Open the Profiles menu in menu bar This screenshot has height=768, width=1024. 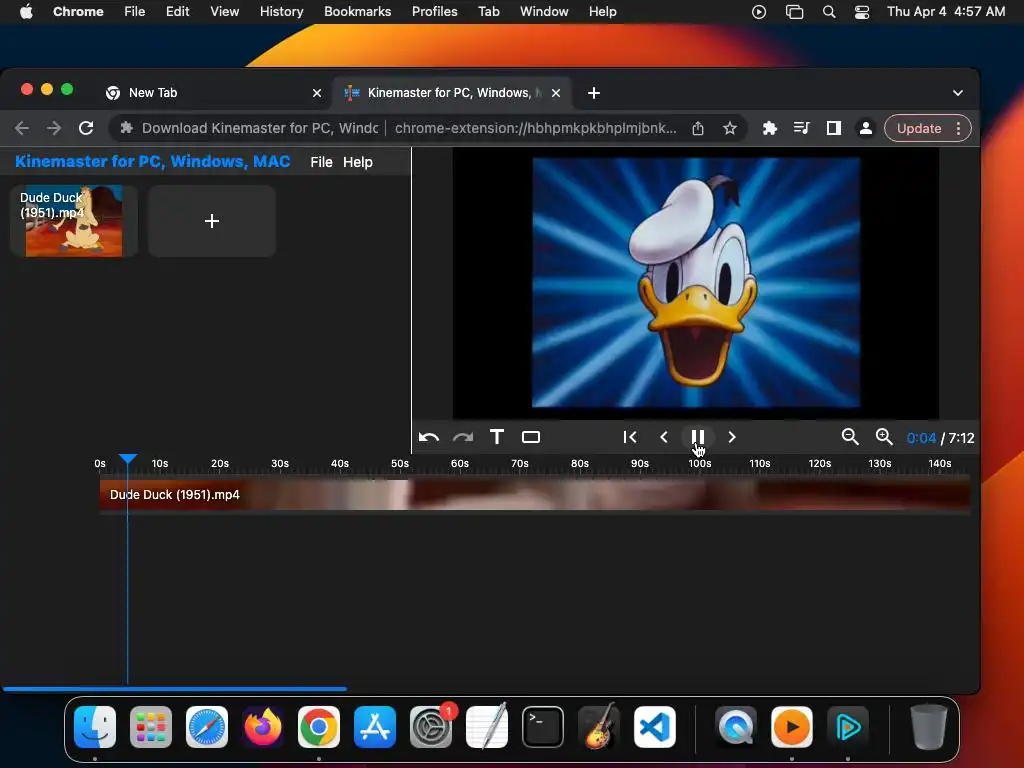(434, 11)
